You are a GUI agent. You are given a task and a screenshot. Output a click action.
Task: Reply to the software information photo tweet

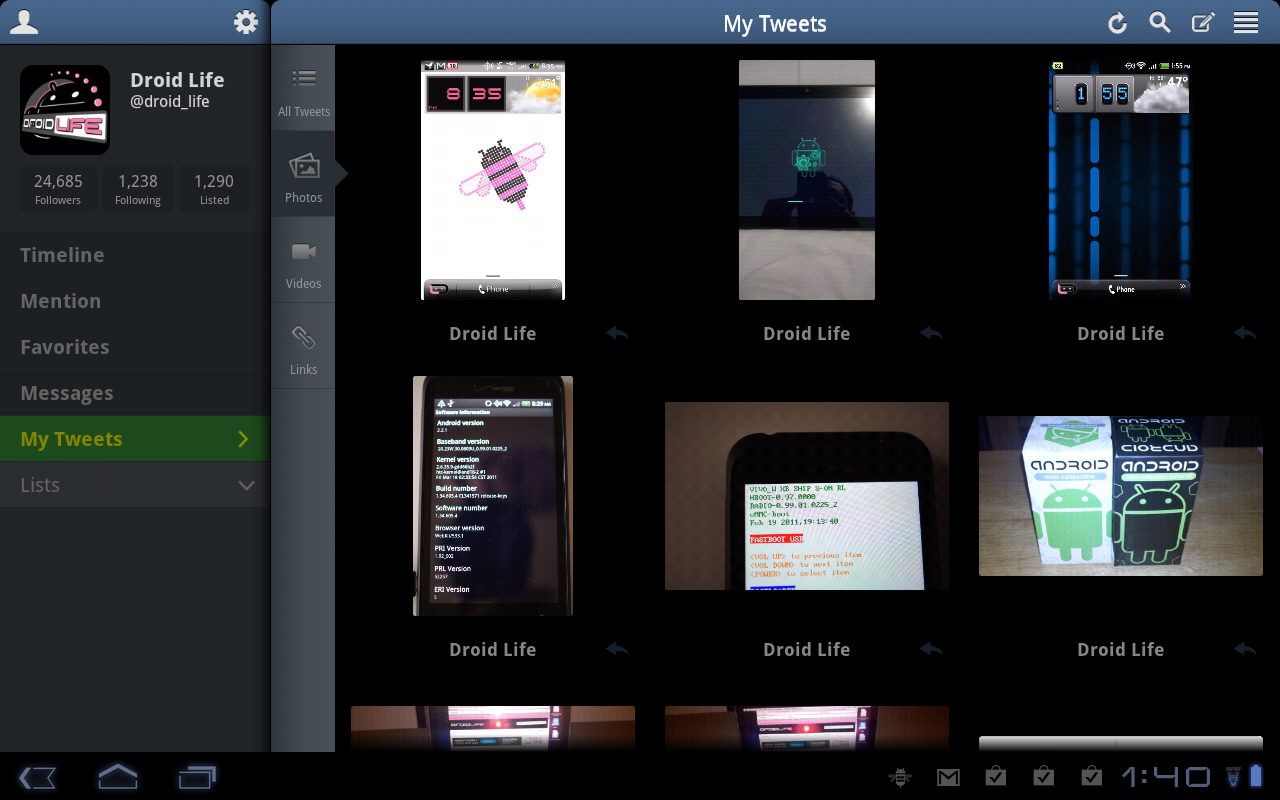tap(617, 649)
